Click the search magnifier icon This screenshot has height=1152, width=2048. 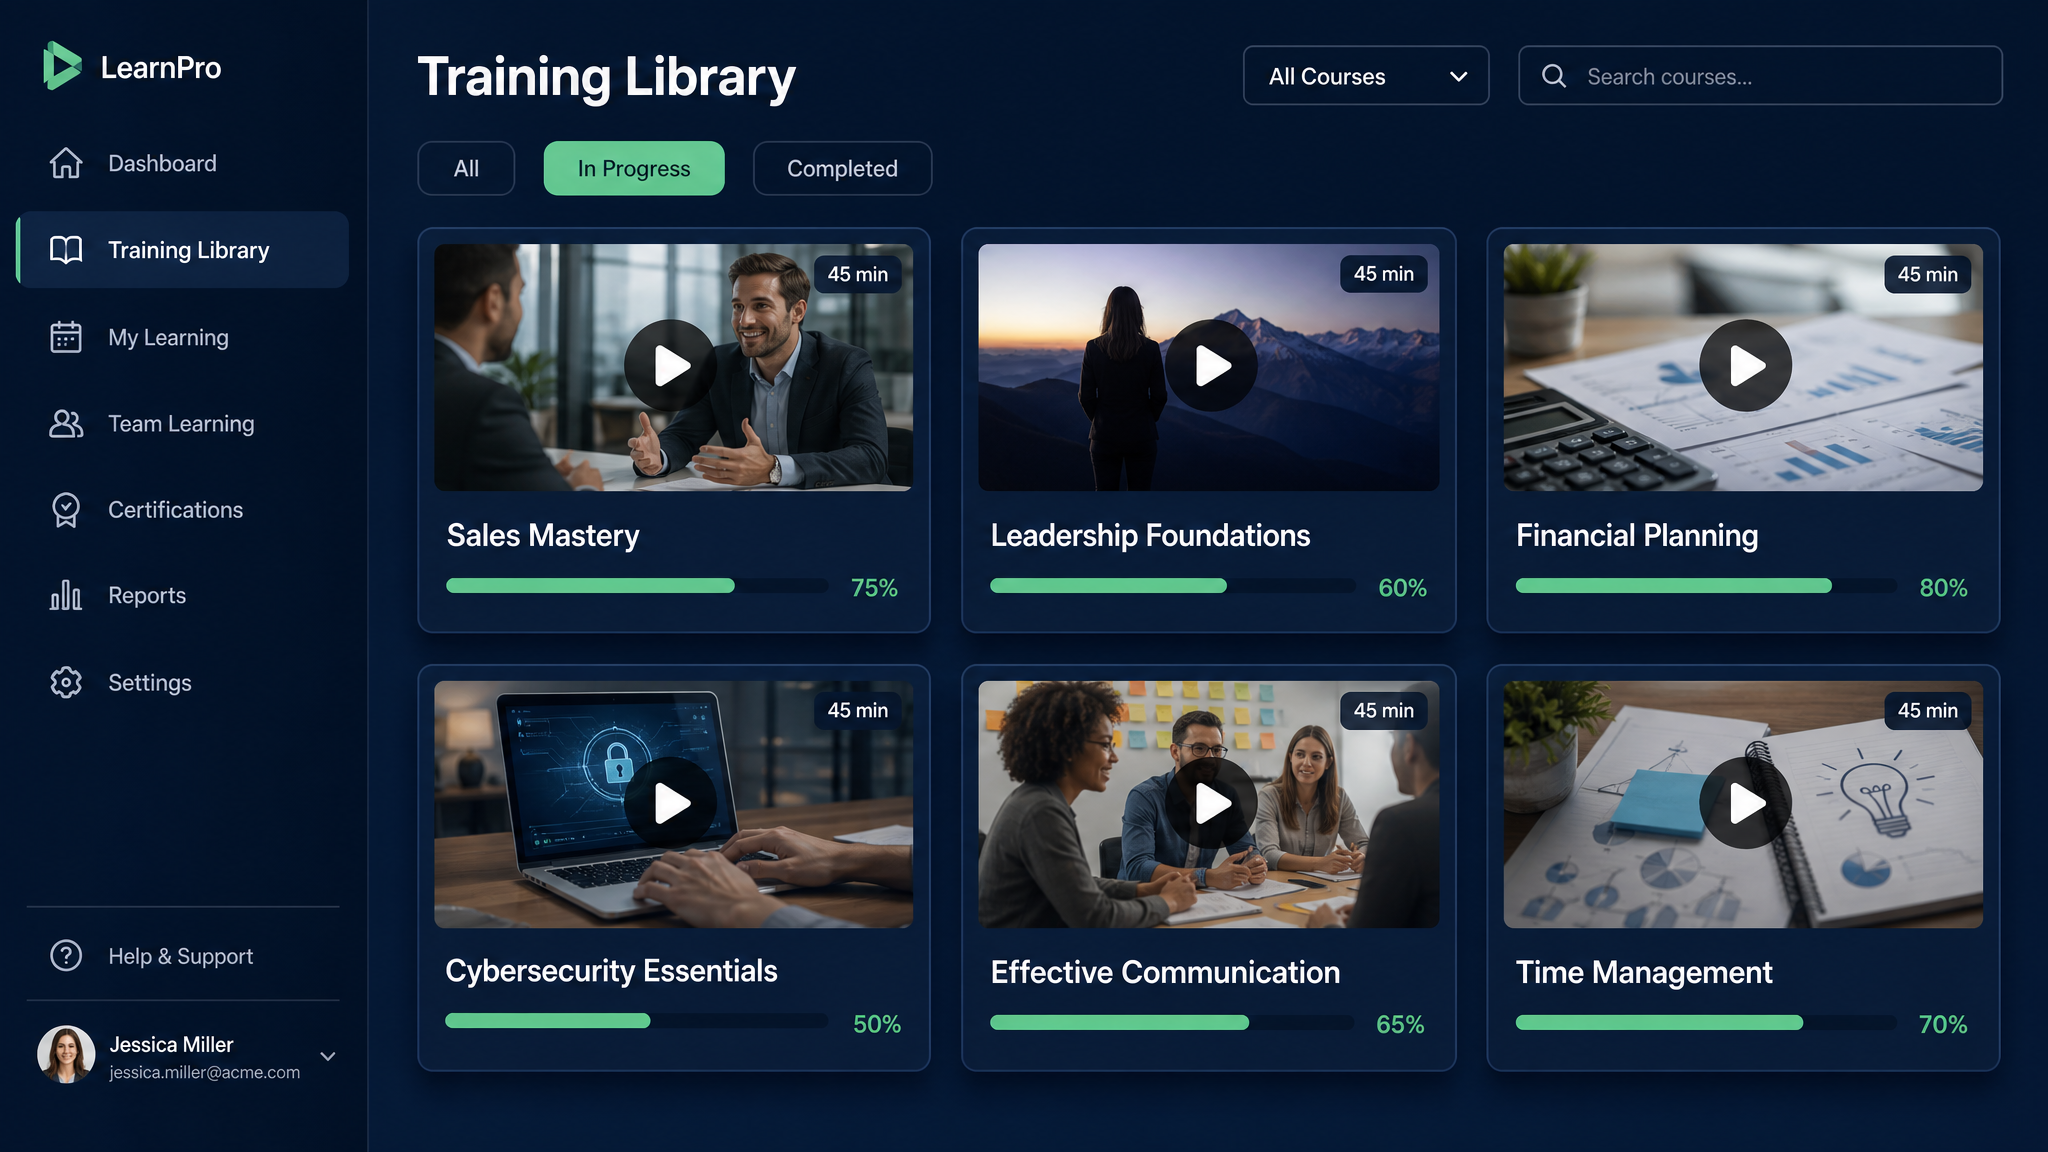click(1554, 76)
